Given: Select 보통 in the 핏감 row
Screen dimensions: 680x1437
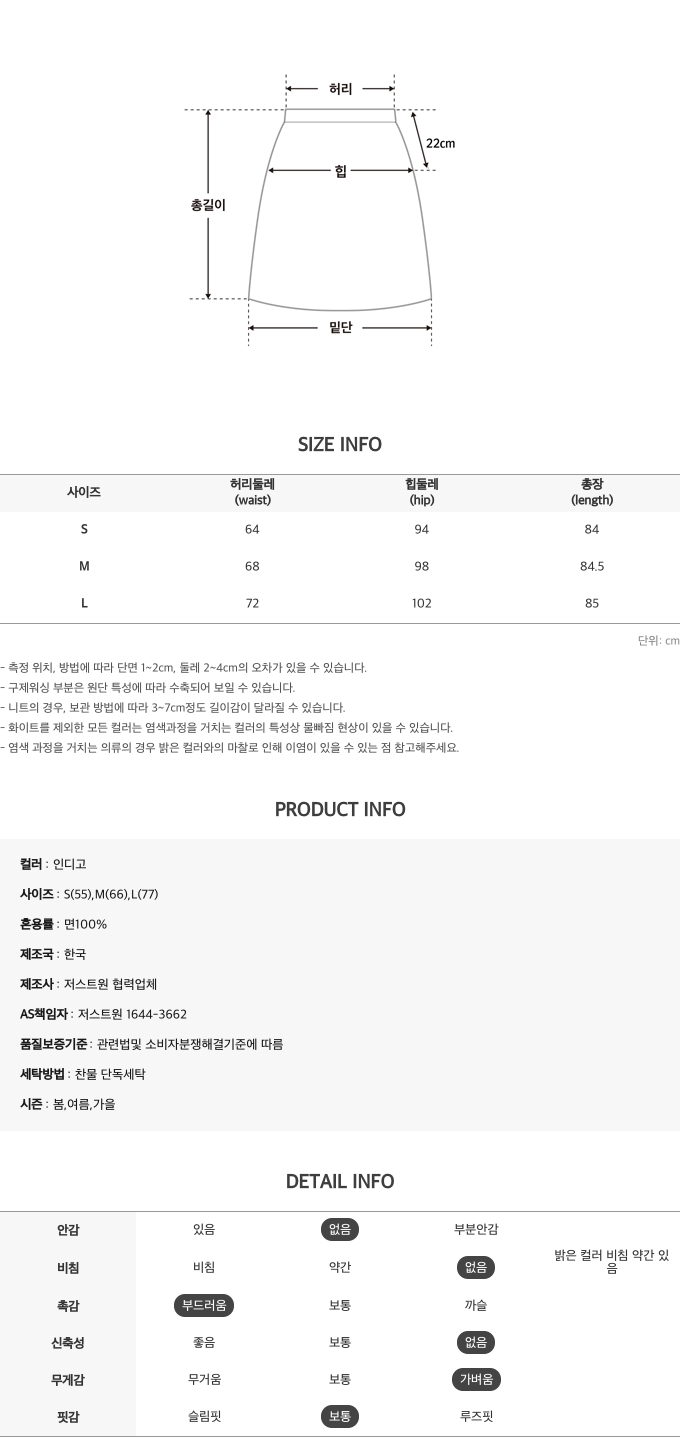Looking at the screenshot, I should coord(340,1417).
